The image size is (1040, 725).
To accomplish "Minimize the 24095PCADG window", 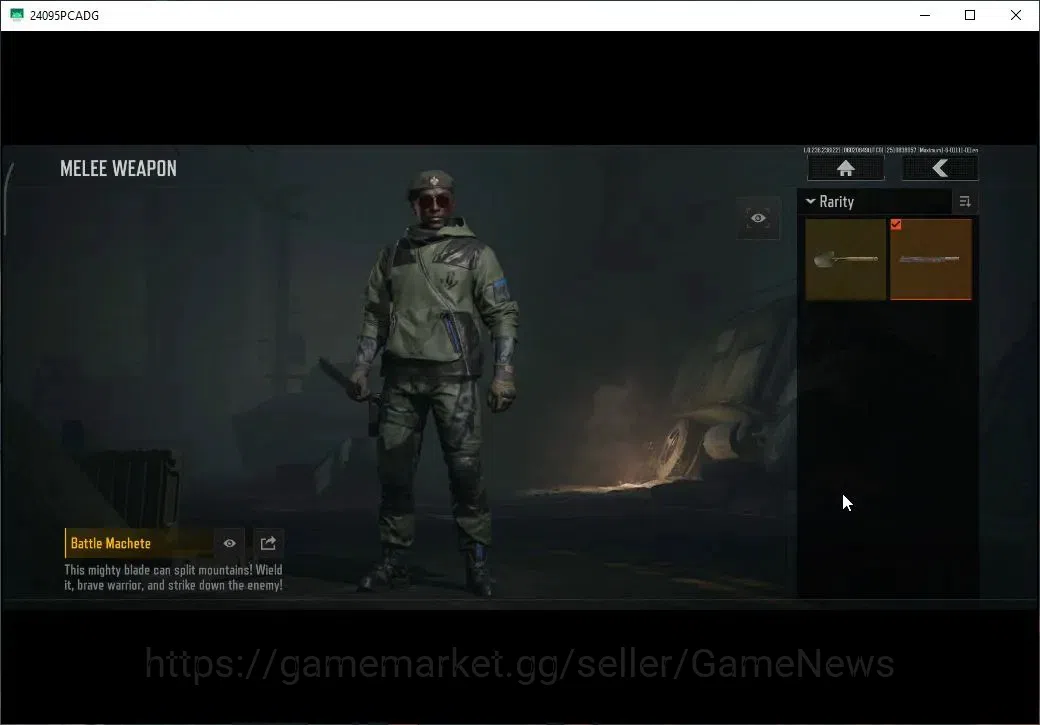I will 925,15.
